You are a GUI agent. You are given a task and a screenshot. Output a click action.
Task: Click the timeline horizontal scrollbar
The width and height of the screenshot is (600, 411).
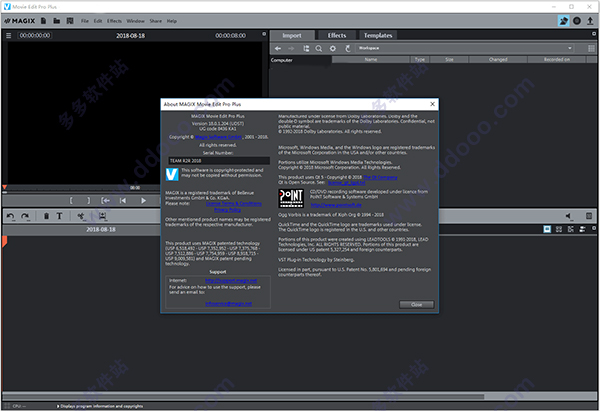(x=243, y=396)
